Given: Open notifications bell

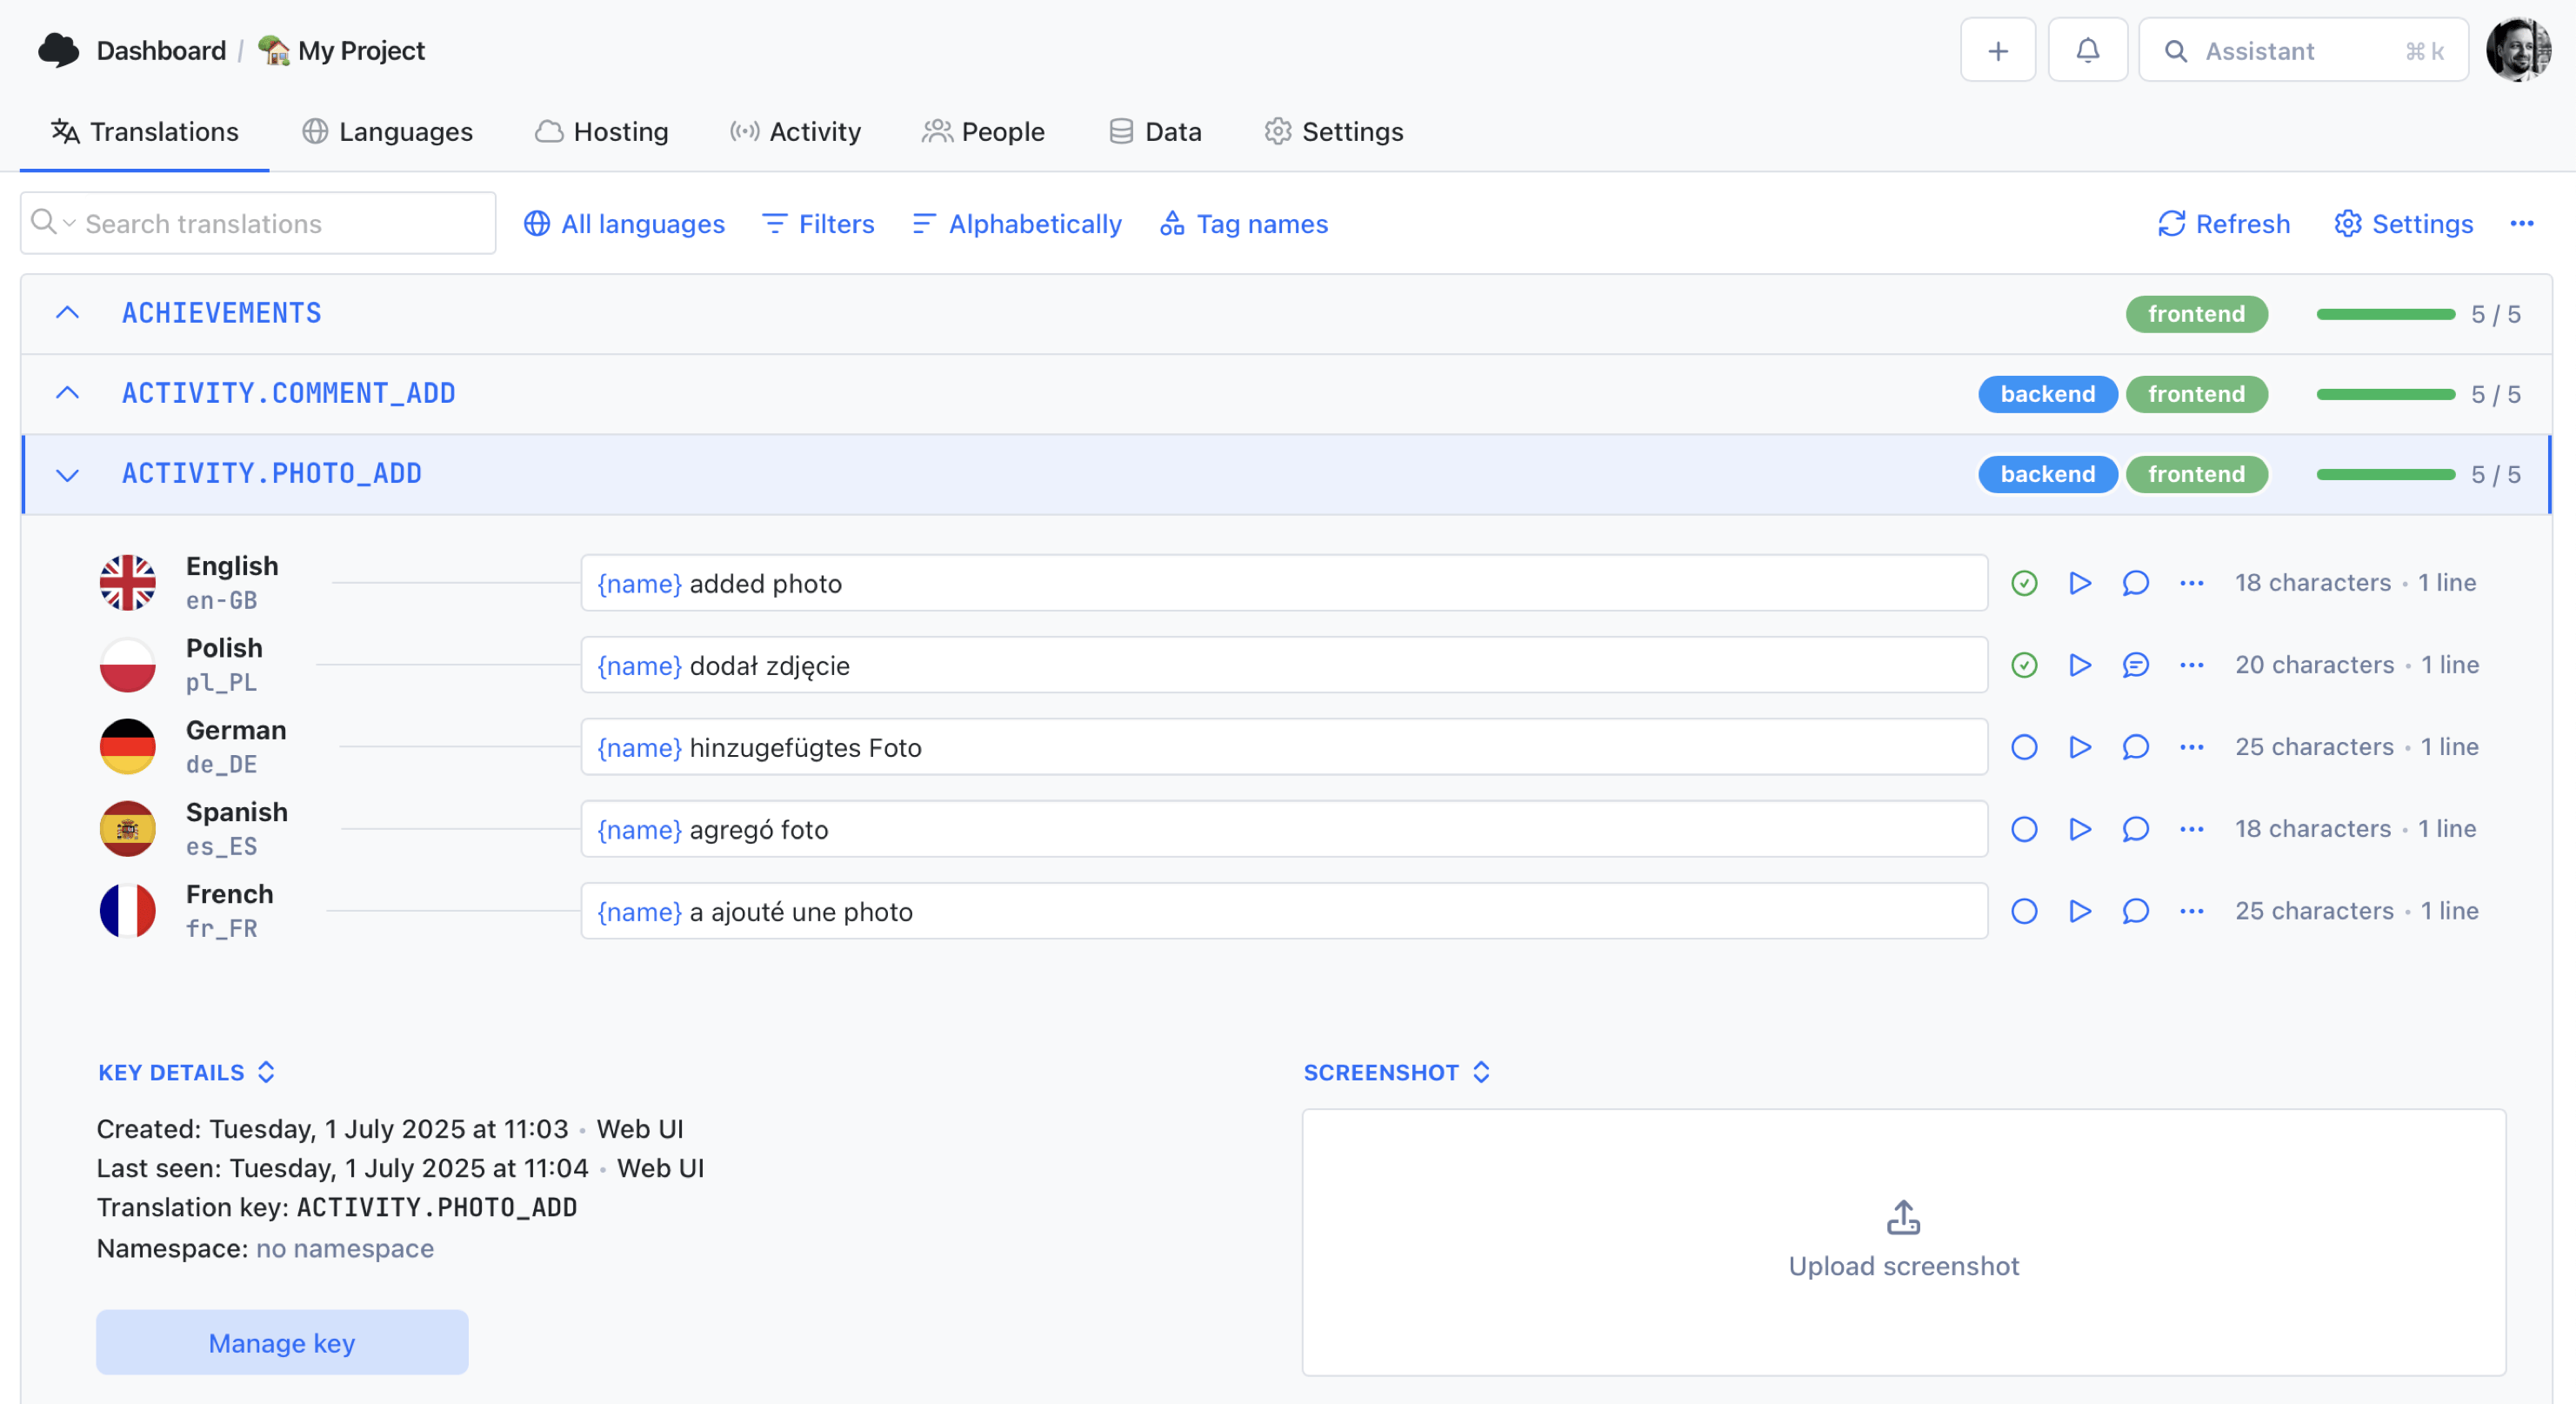Looking at the screenshot, I should coord(2087,50).
